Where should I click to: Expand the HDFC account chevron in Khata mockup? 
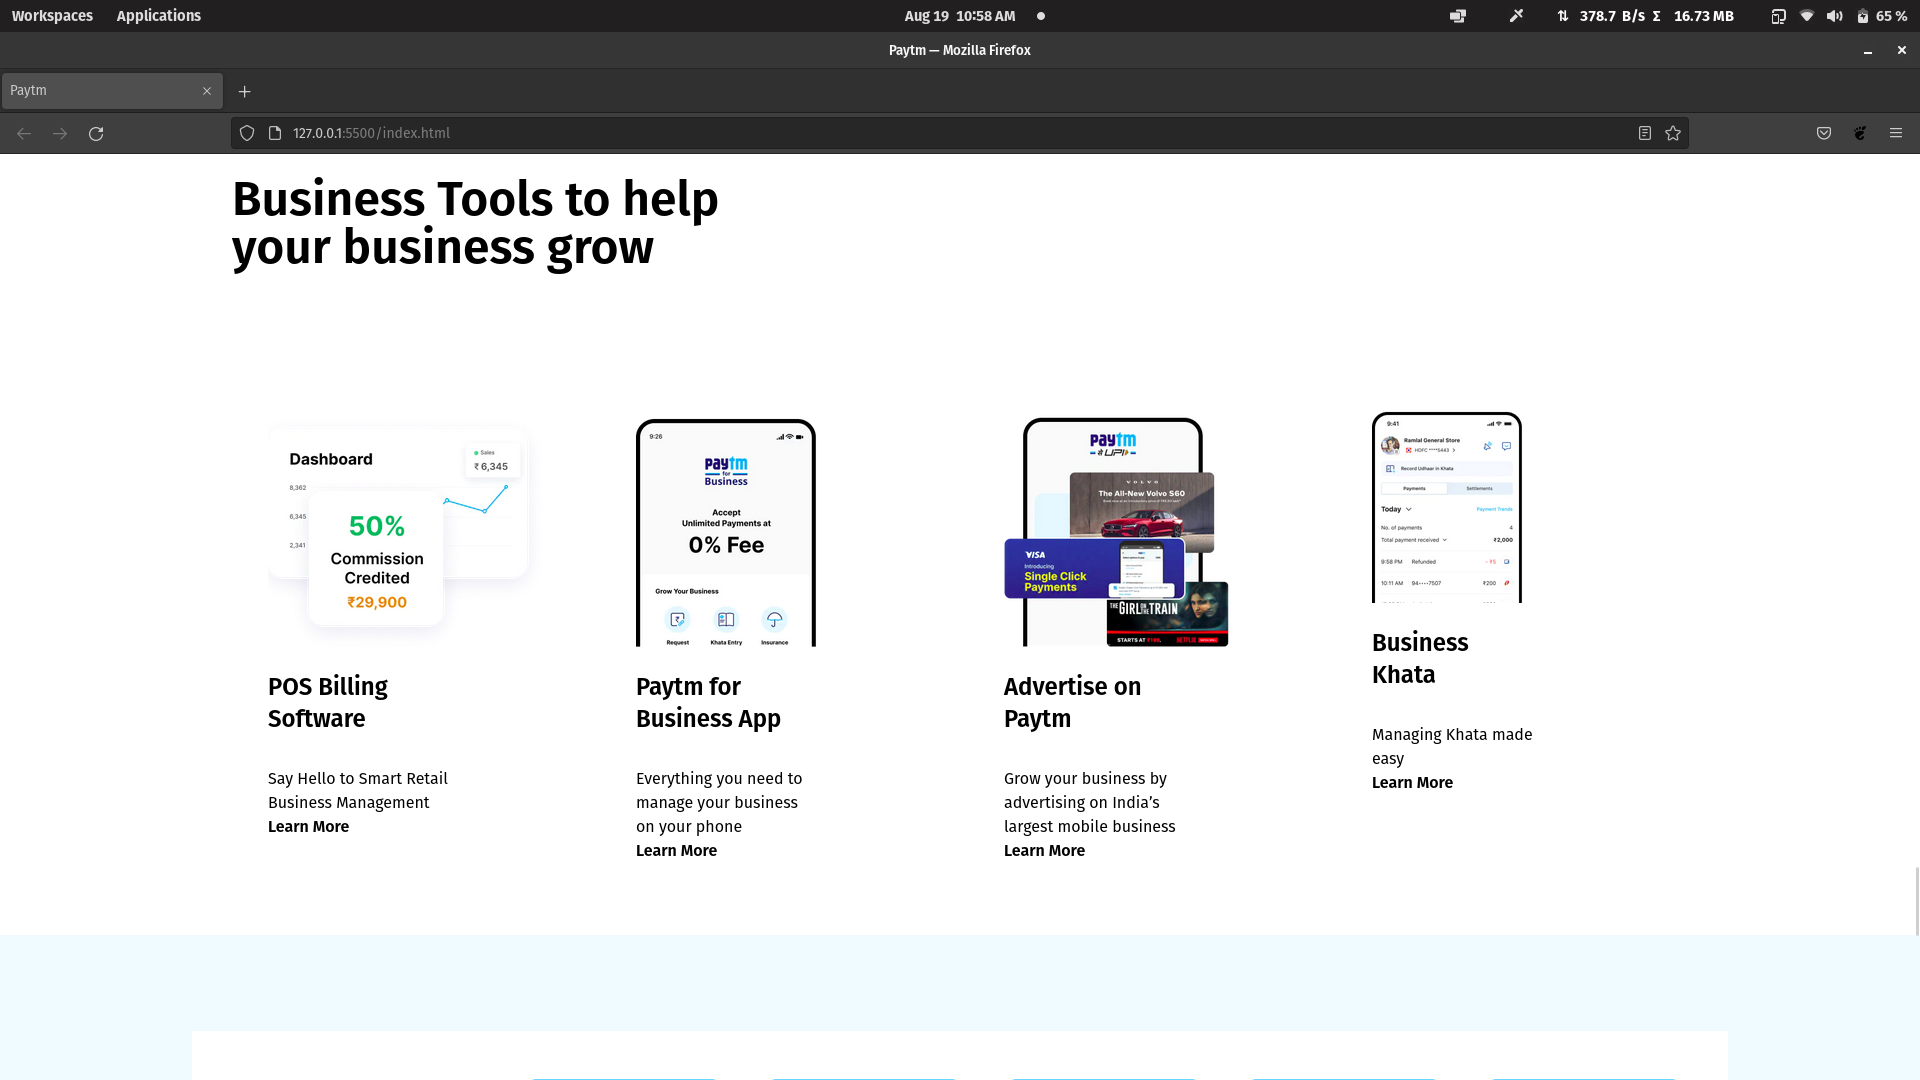pos(1454,450)
